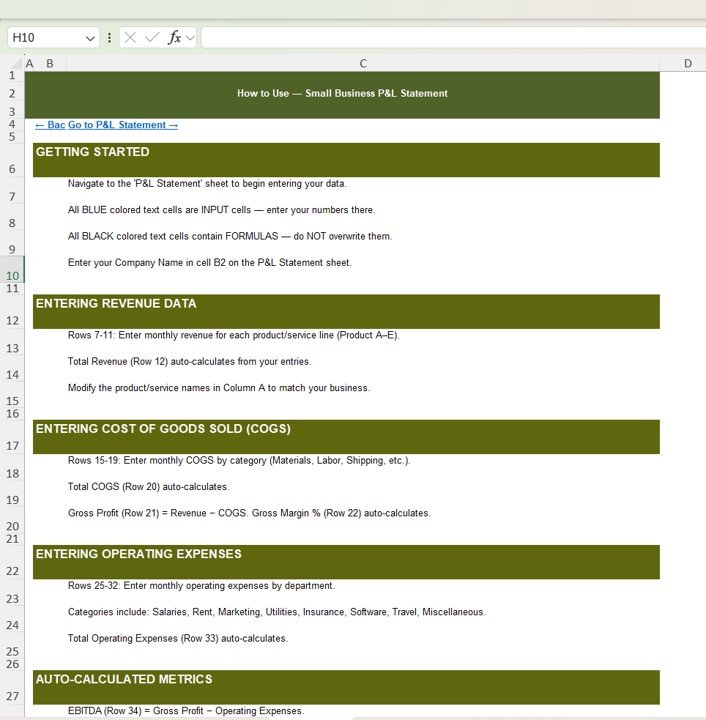Expand the chevron next to the fx icon

(190, 37)
